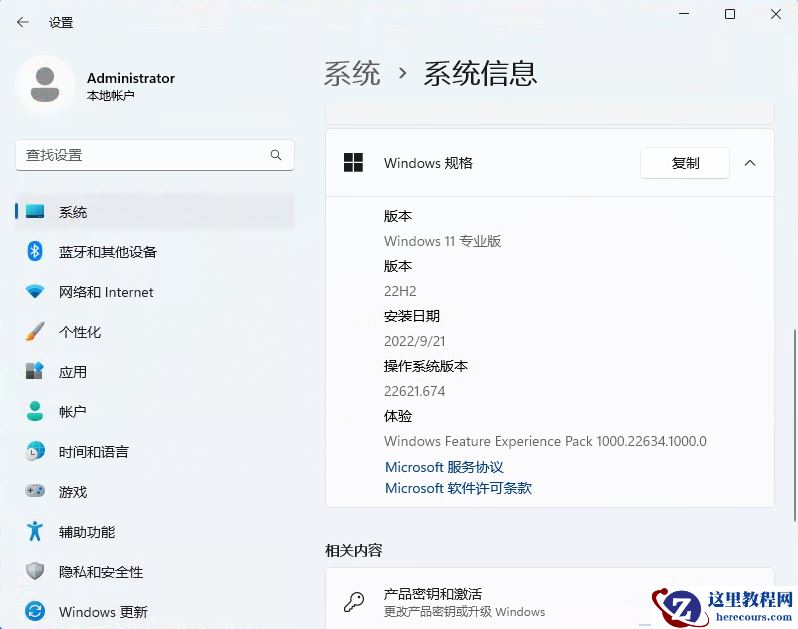This screenshot has height=629, width=798.
Task: Select the 22H2 version value
Action: tap(400, 291)
